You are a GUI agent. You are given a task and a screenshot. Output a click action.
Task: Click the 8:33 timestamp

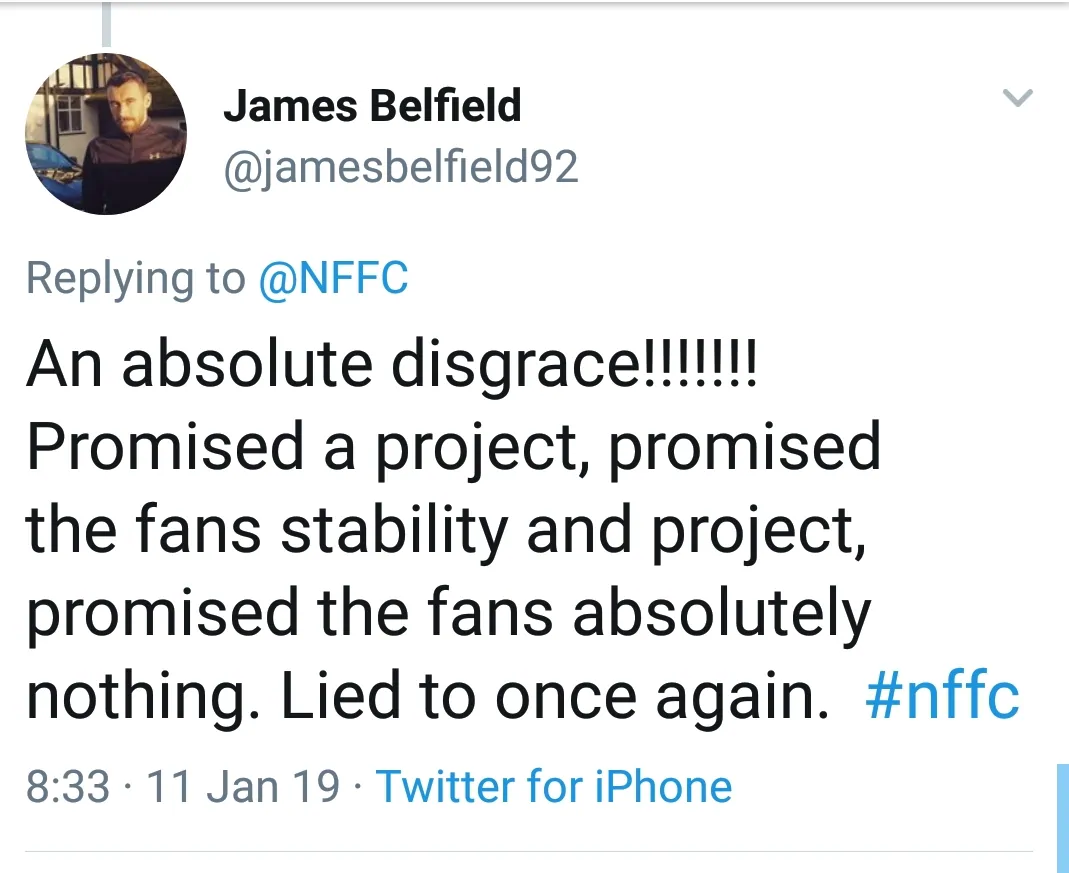[x=67, y=786]
